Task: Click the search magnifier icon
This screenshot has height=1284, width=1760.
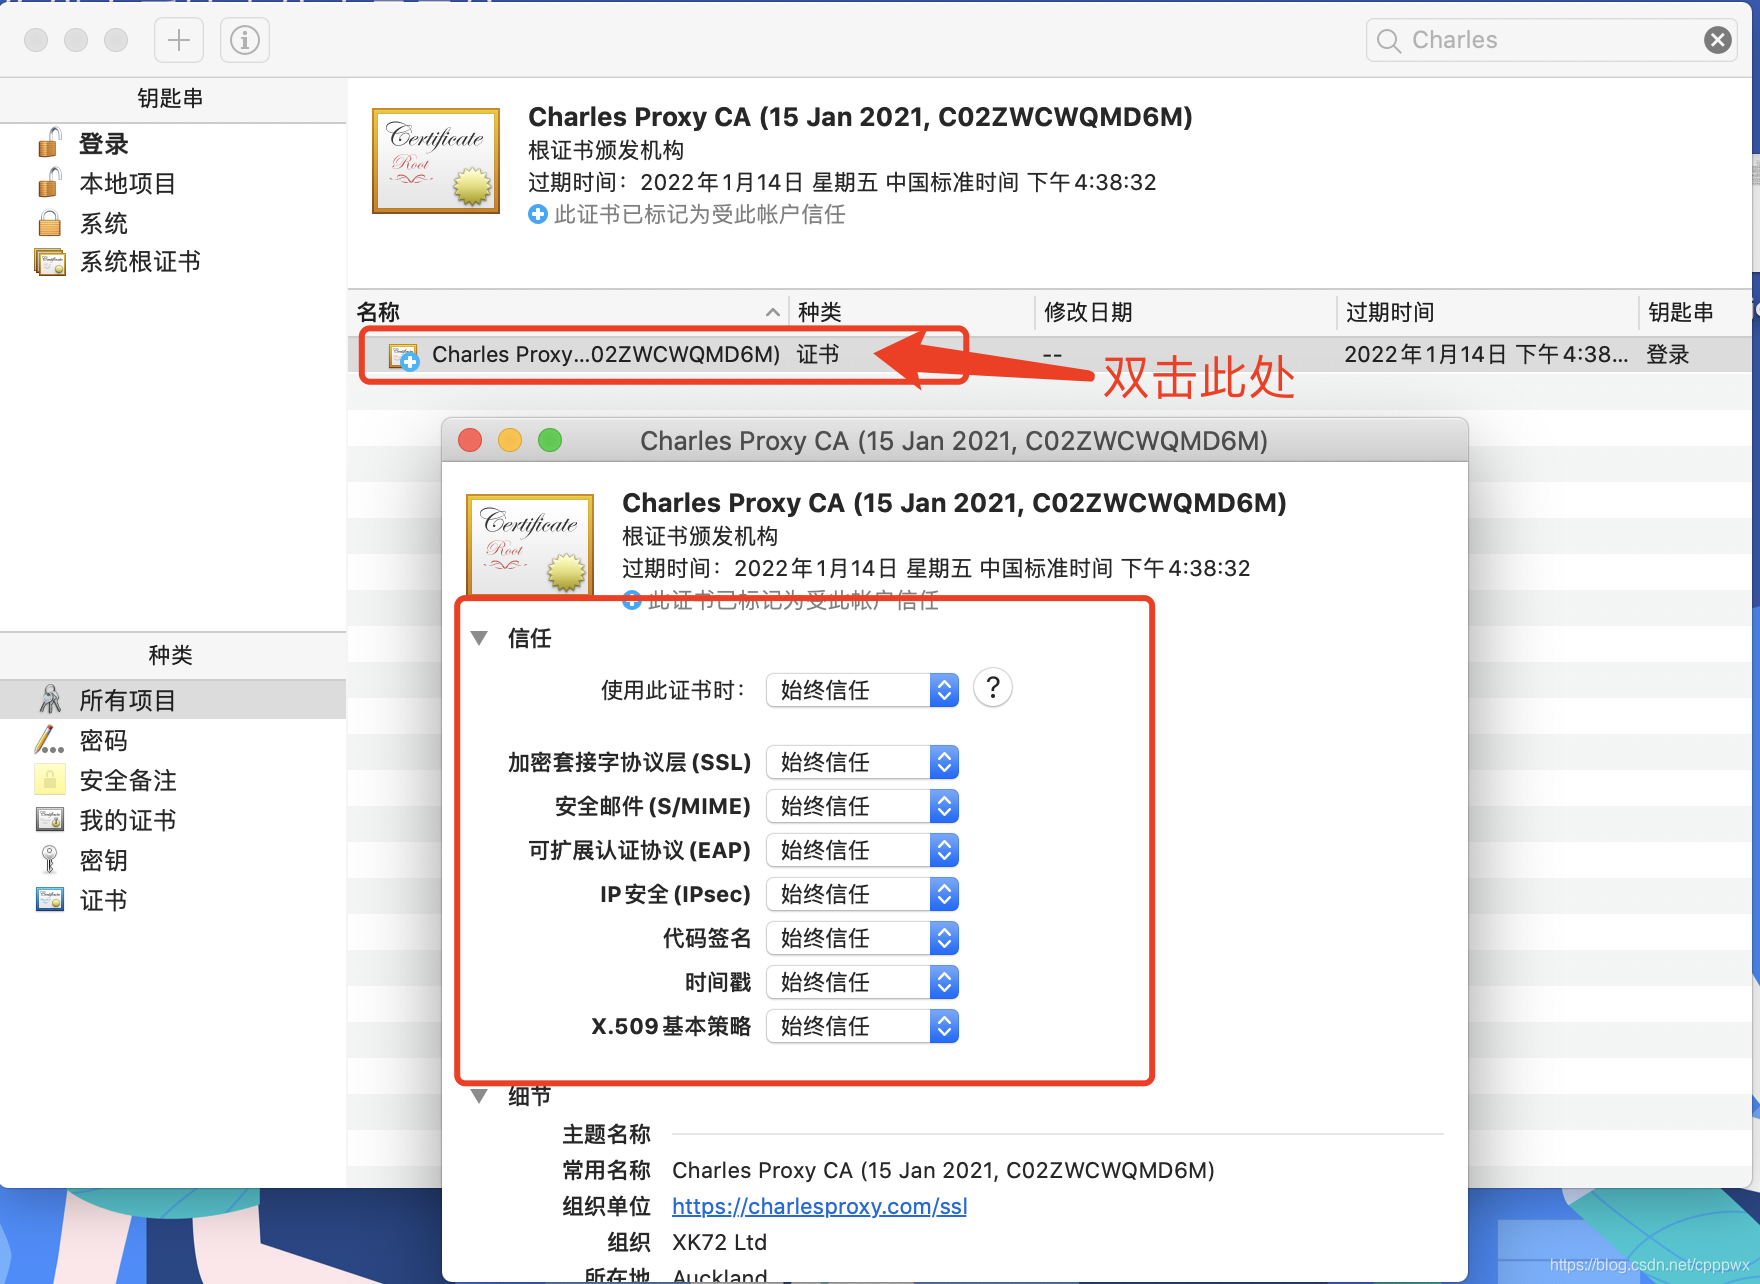Action: point(1388,41)
